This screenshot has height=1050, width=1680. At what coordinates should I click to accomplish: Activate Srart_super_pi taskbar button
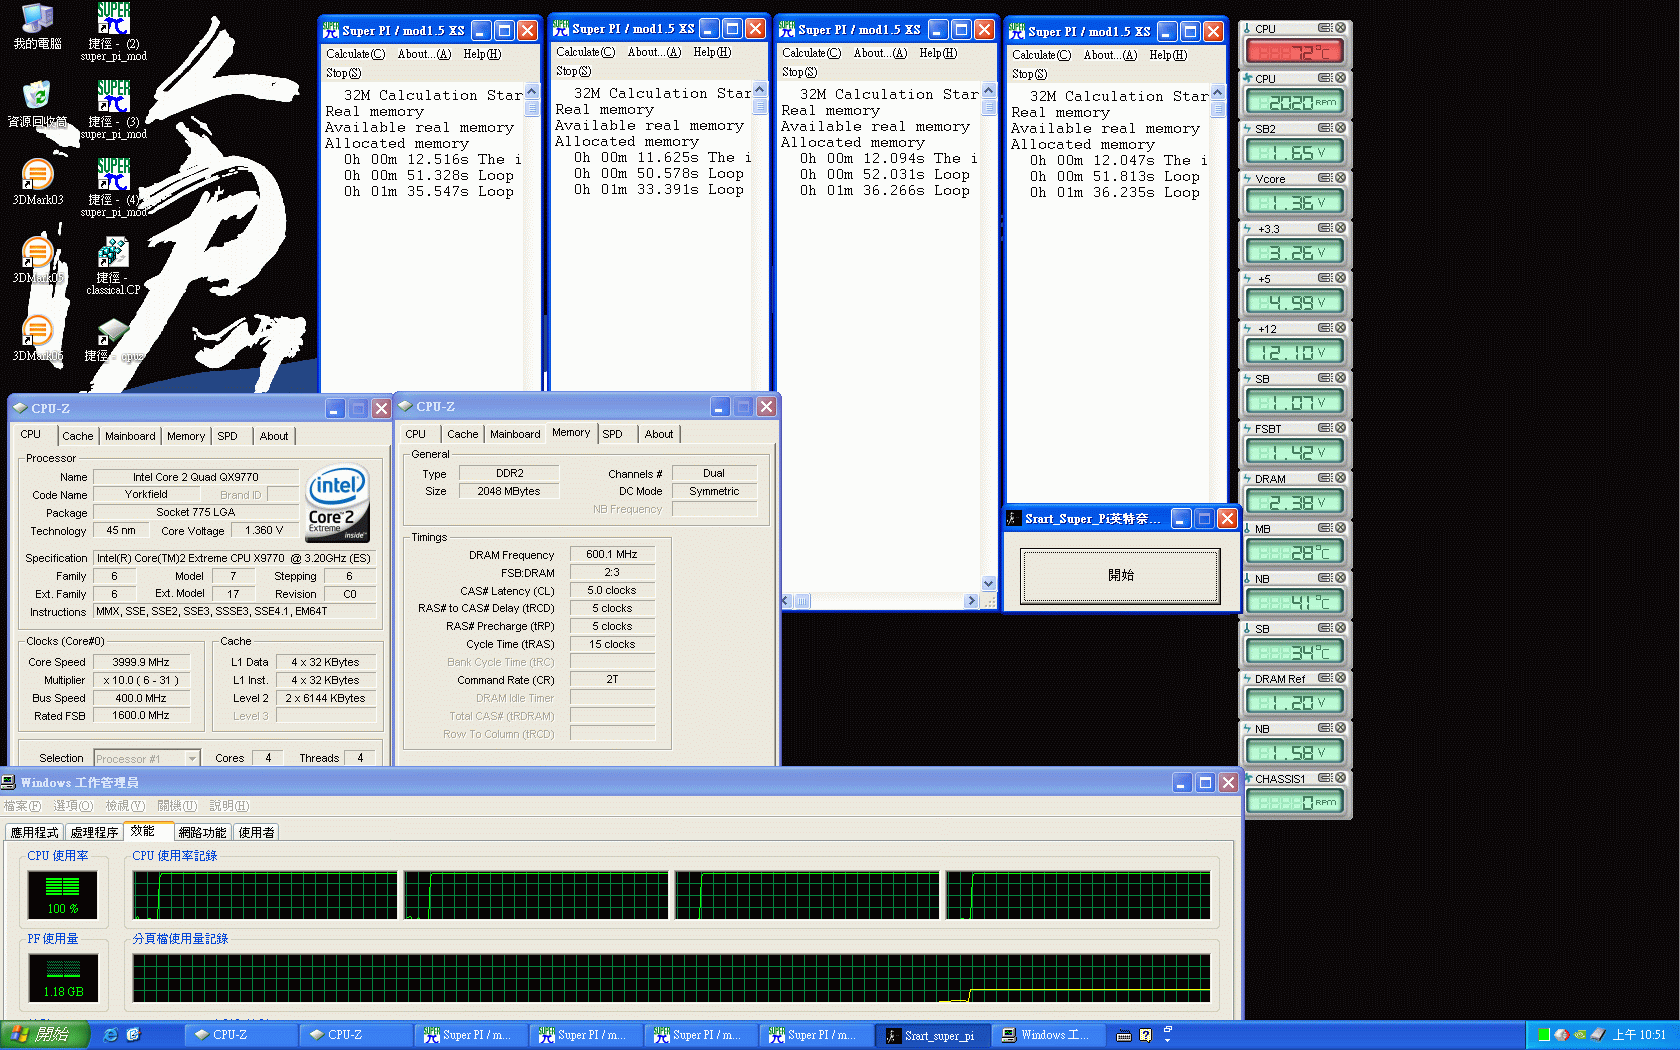934,1035
